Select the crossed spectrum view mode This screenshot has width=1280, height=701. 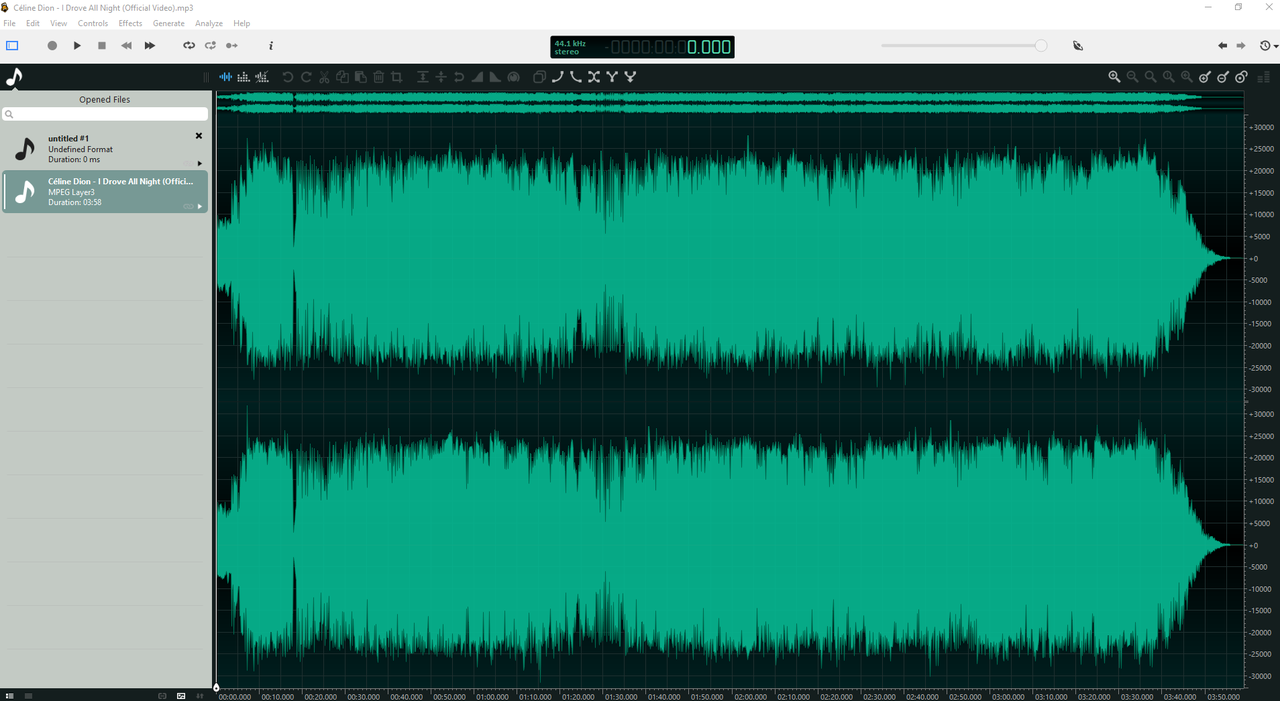point(261,77)
